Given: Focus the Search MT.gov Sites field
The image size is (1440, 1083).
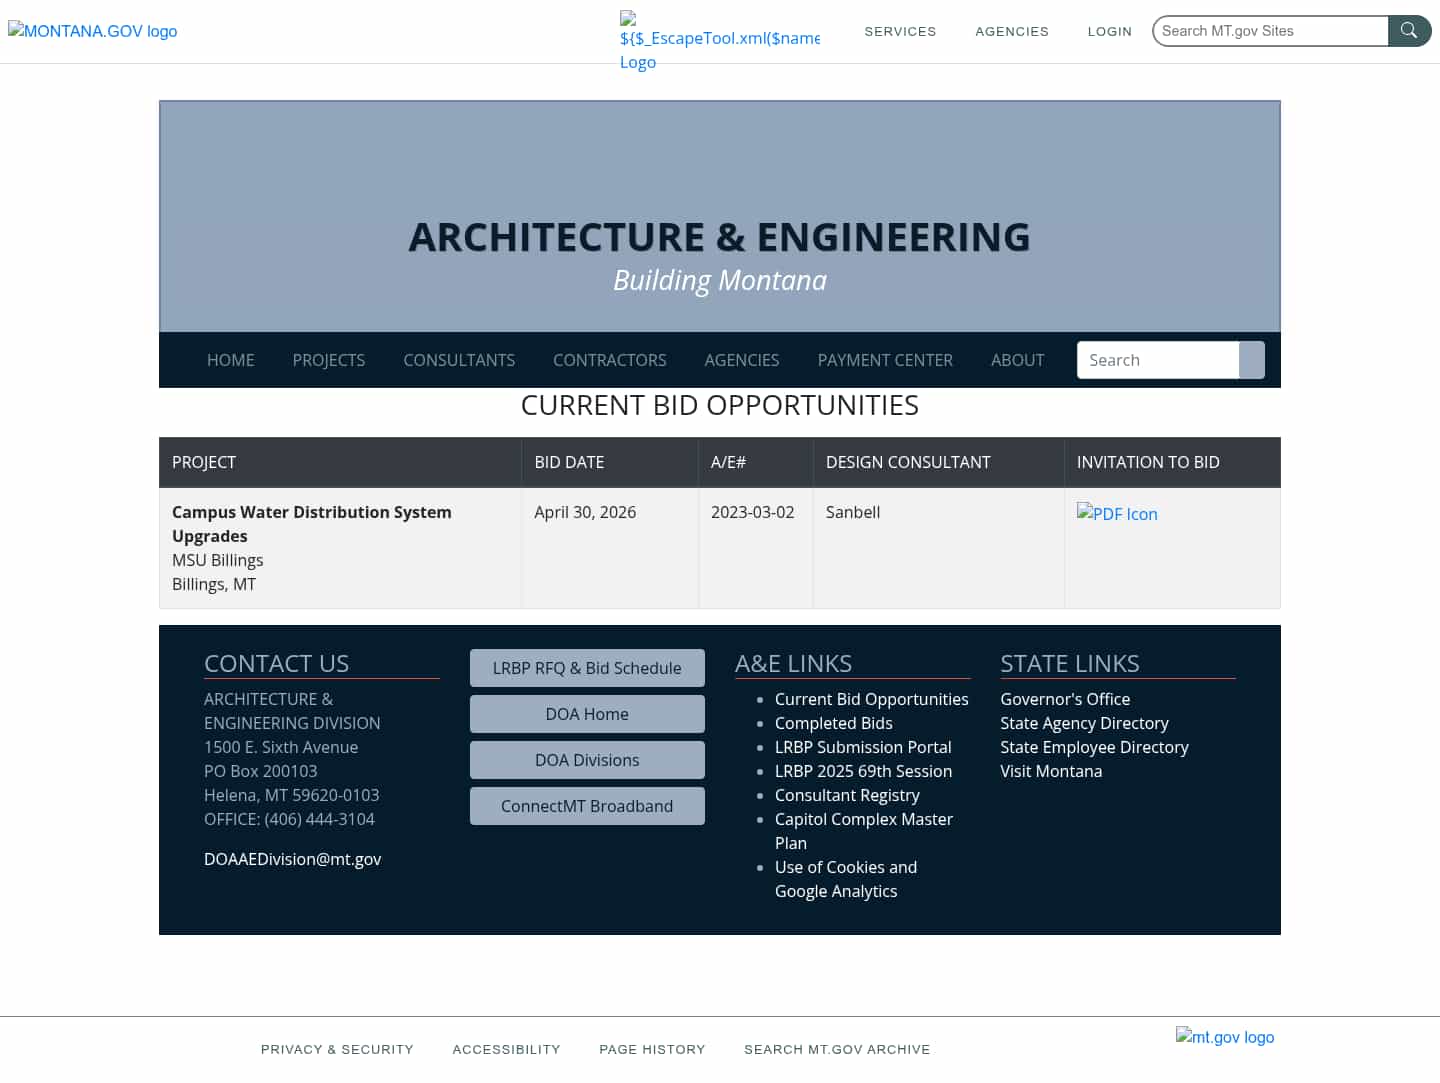Looking at the screenshot, I should [x=1270, y=31].
